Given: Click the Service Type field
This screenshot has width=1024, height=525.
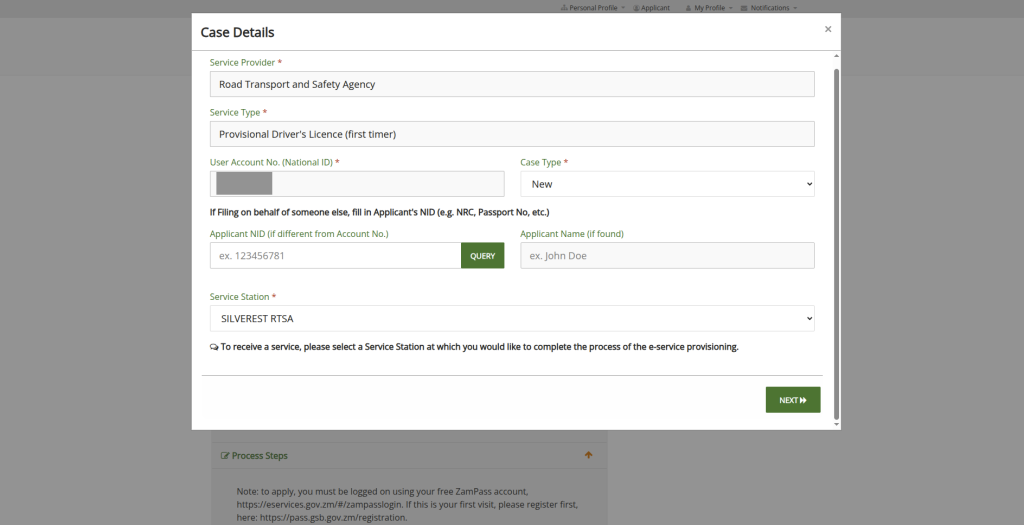Looking at the screenshot, I should [x=512, y=134].
